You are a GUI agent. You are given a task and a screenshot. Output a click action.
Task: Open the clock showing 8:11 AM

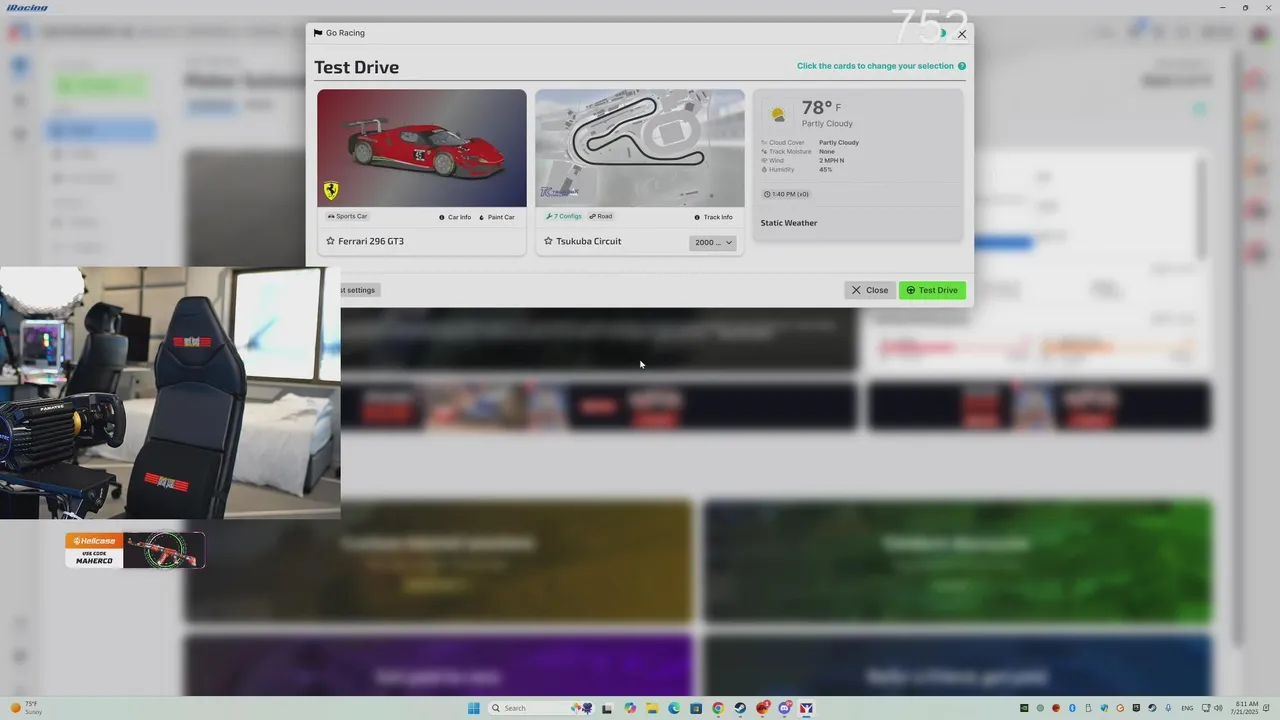click(x=1246, y=708)
